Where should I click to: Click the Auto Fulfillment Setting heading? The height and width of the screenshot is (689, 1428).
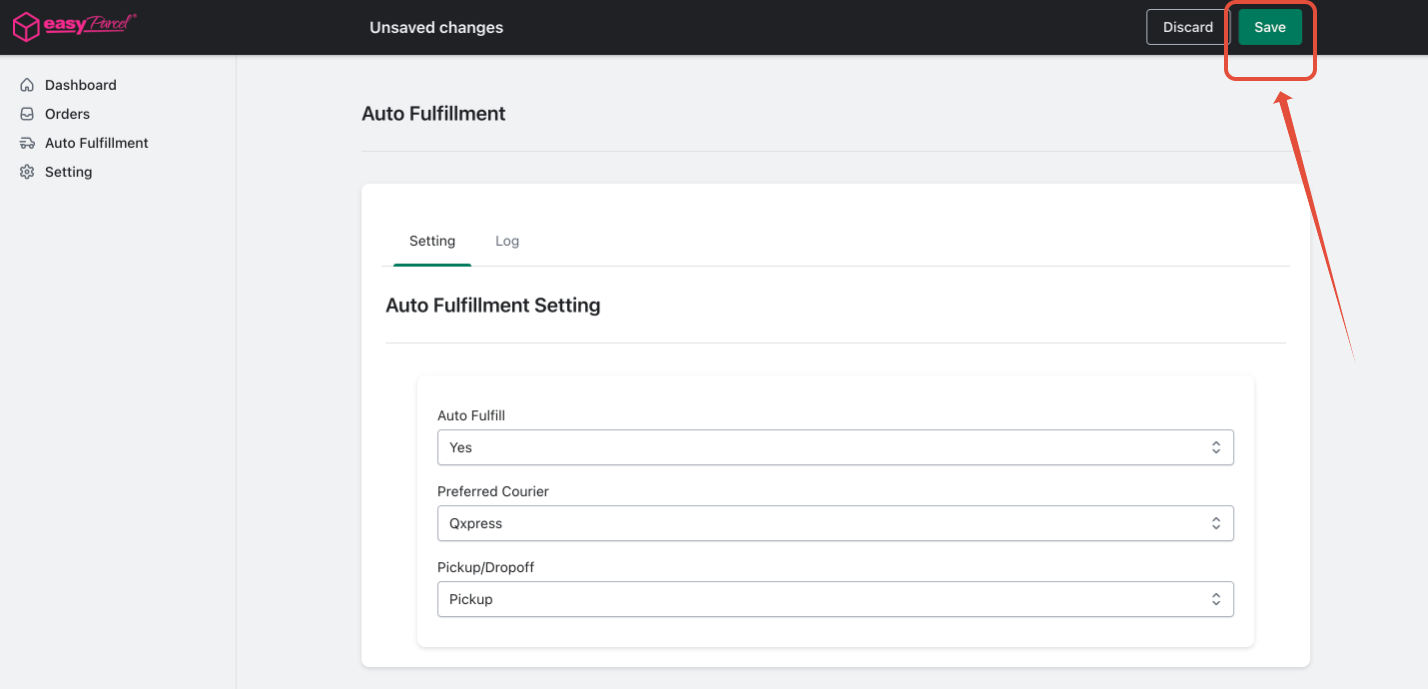pos(493,305)
